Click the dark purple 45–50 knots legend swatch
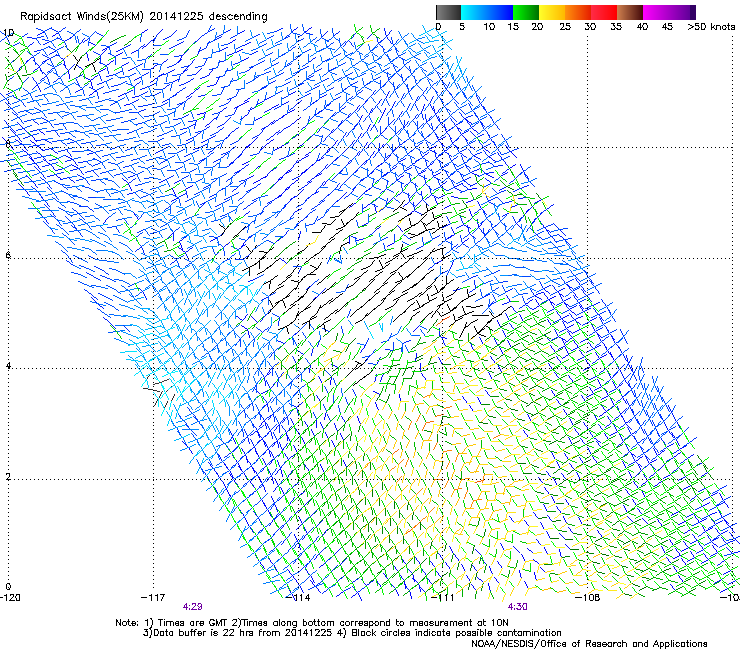 (x=682, y=12)
